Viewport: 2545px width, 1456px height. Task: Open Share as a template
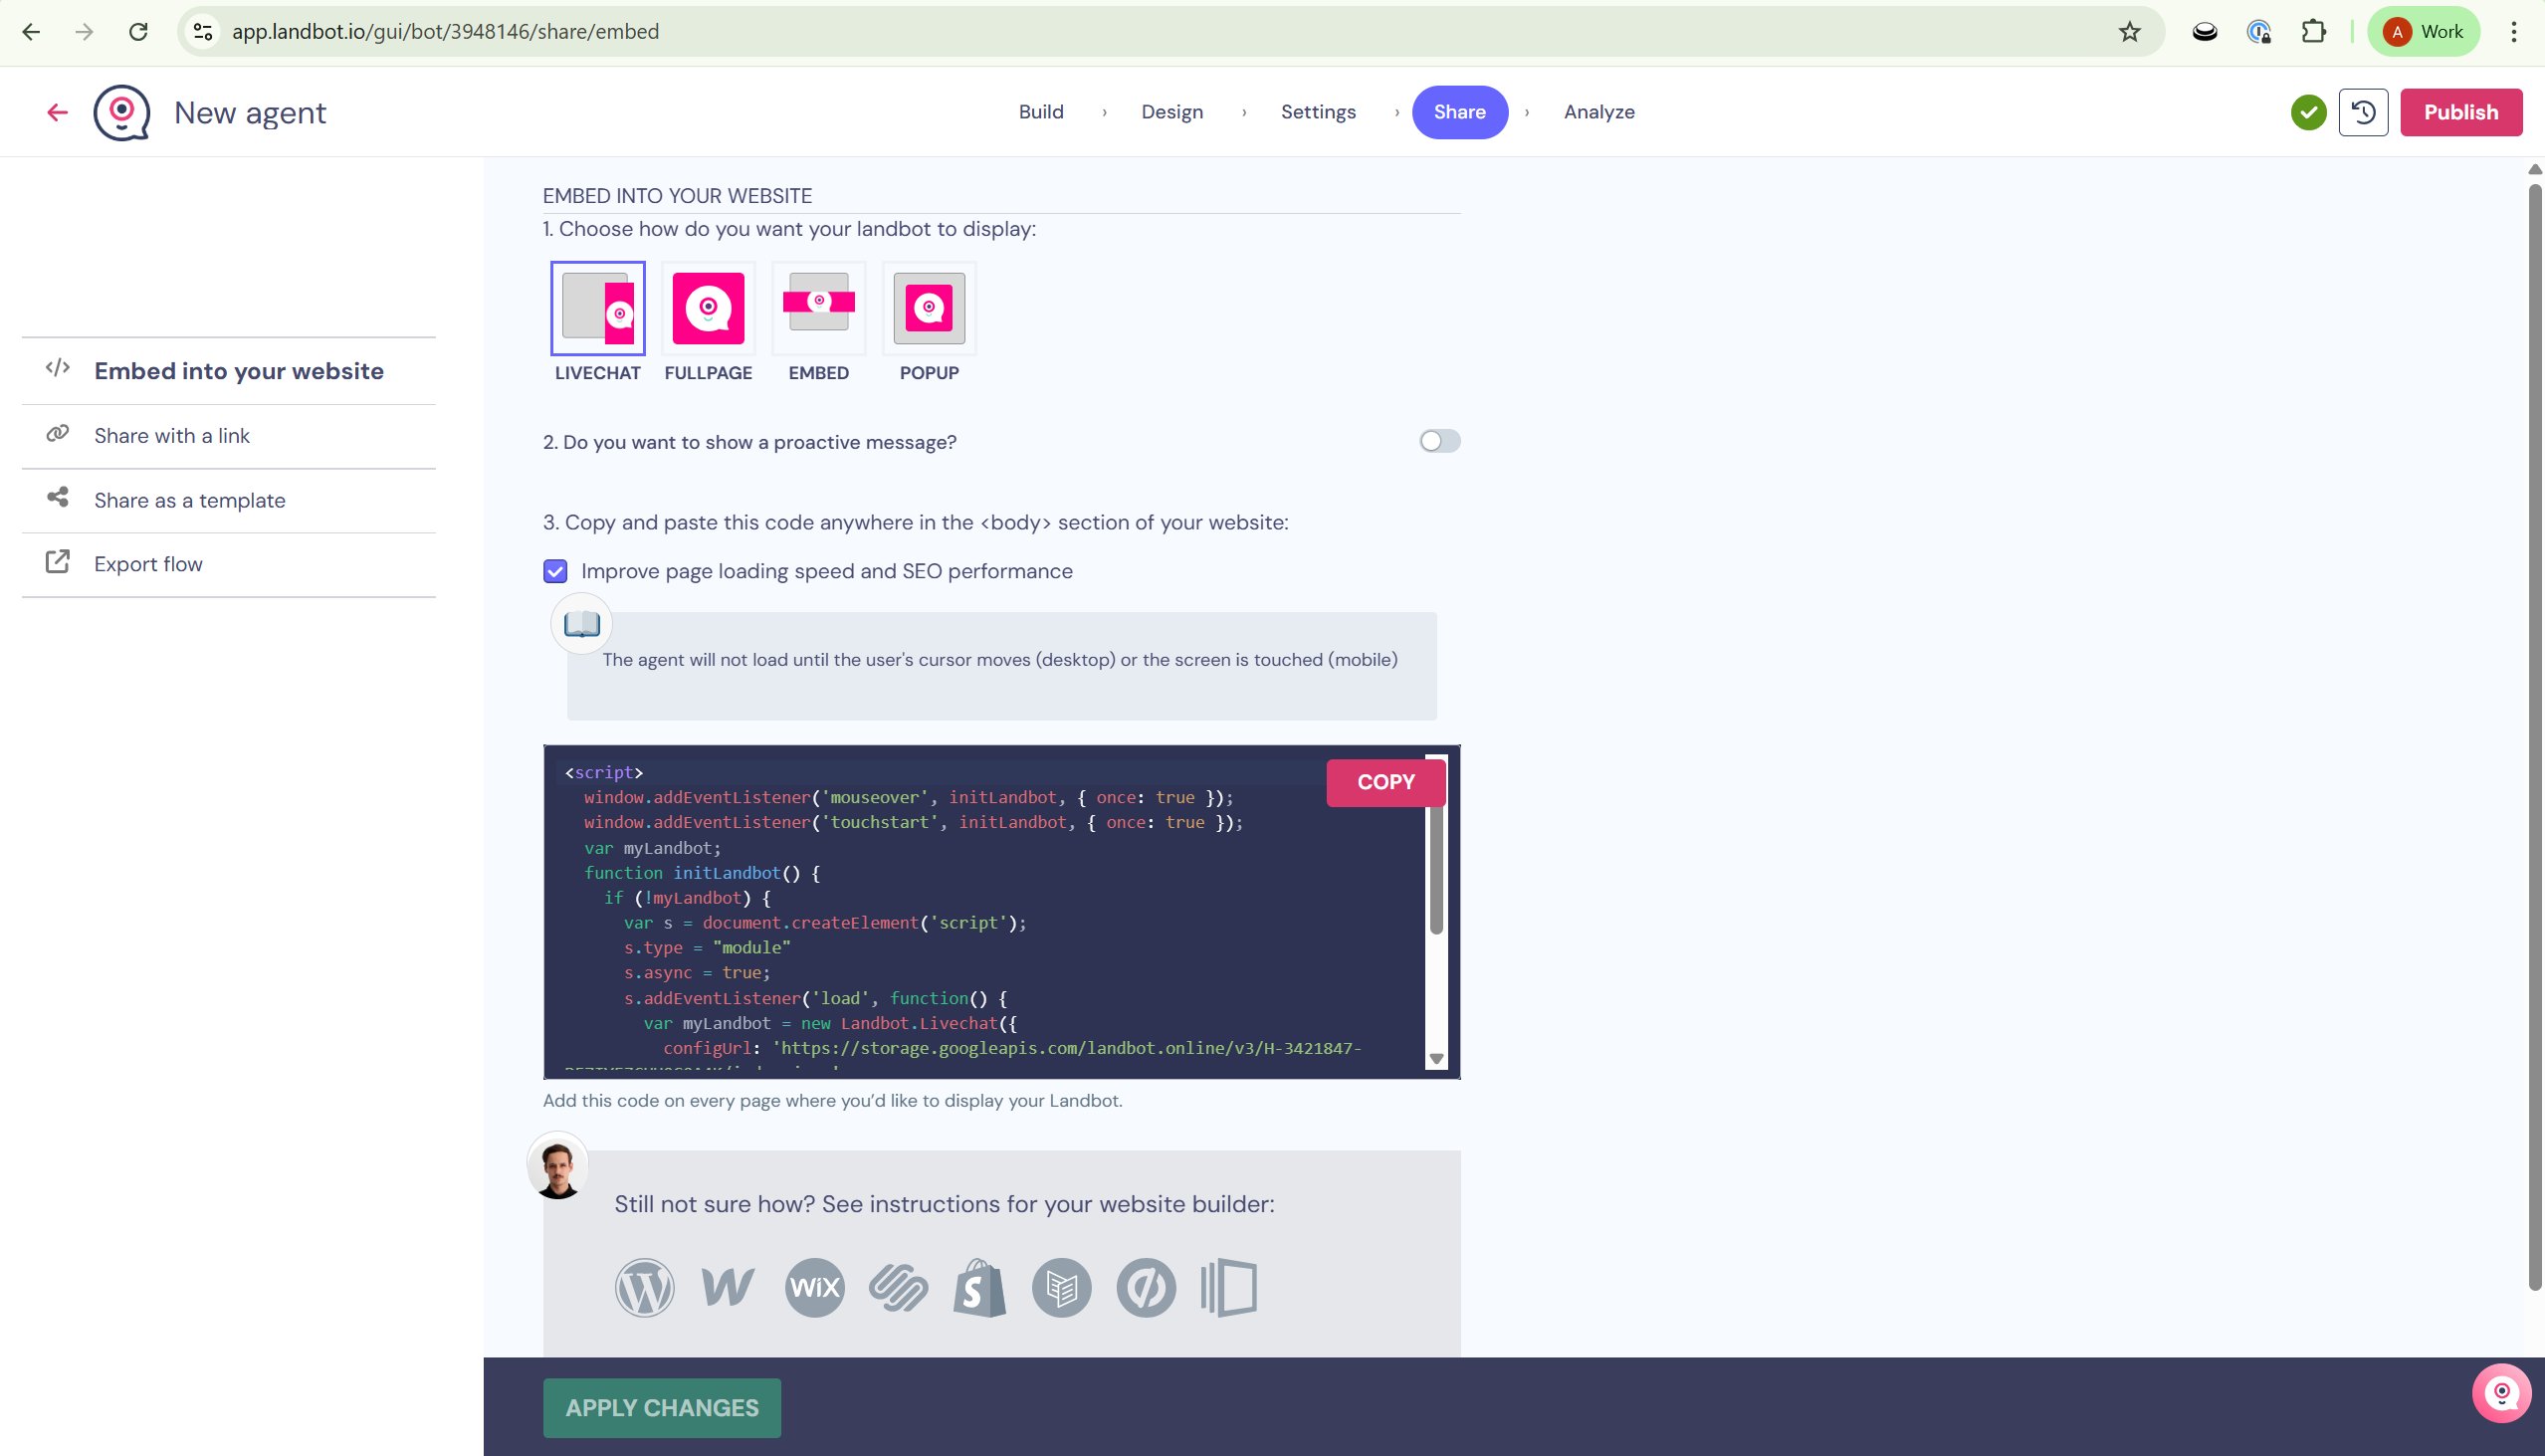coord(229,500)
